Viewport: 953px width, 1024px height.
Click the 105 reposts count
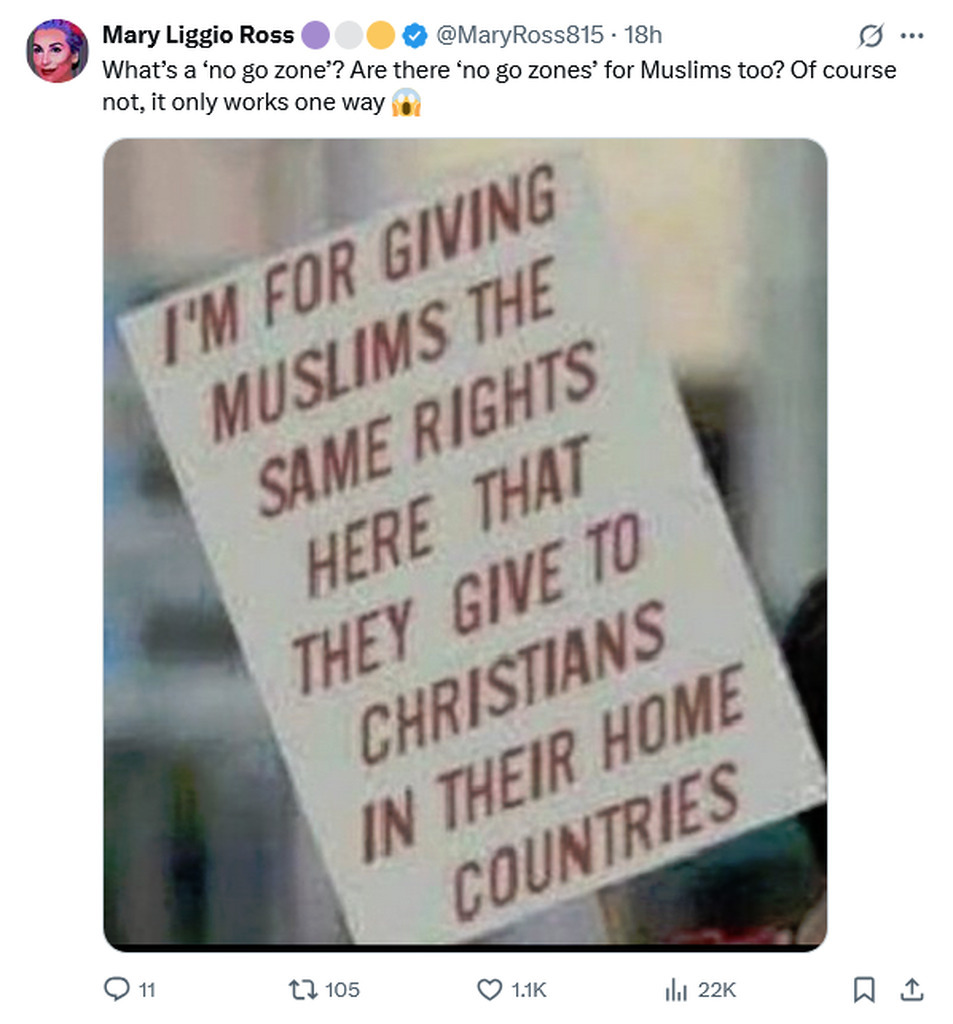point(342,990)
